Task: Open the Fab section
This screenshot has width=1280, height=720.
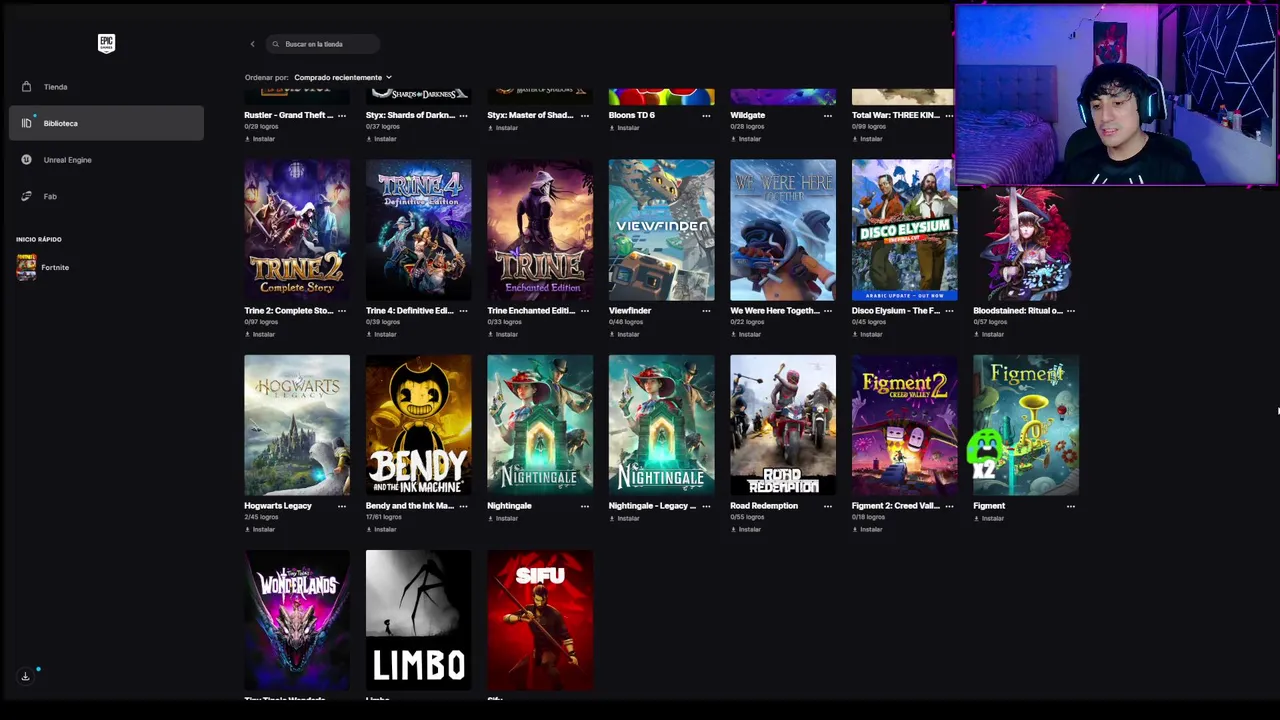Action: 50,196
